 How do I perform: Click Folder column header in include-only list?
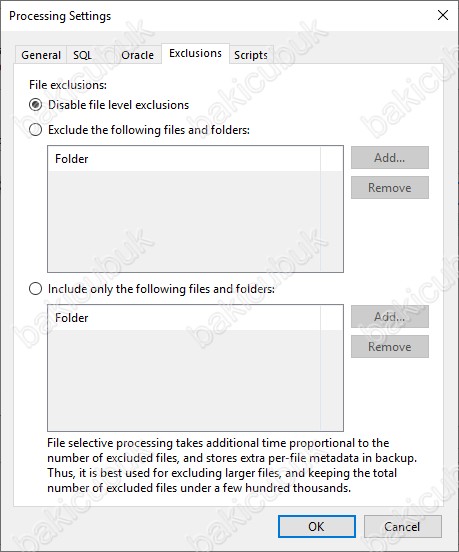pyautogui.click(x=184, y=318)
